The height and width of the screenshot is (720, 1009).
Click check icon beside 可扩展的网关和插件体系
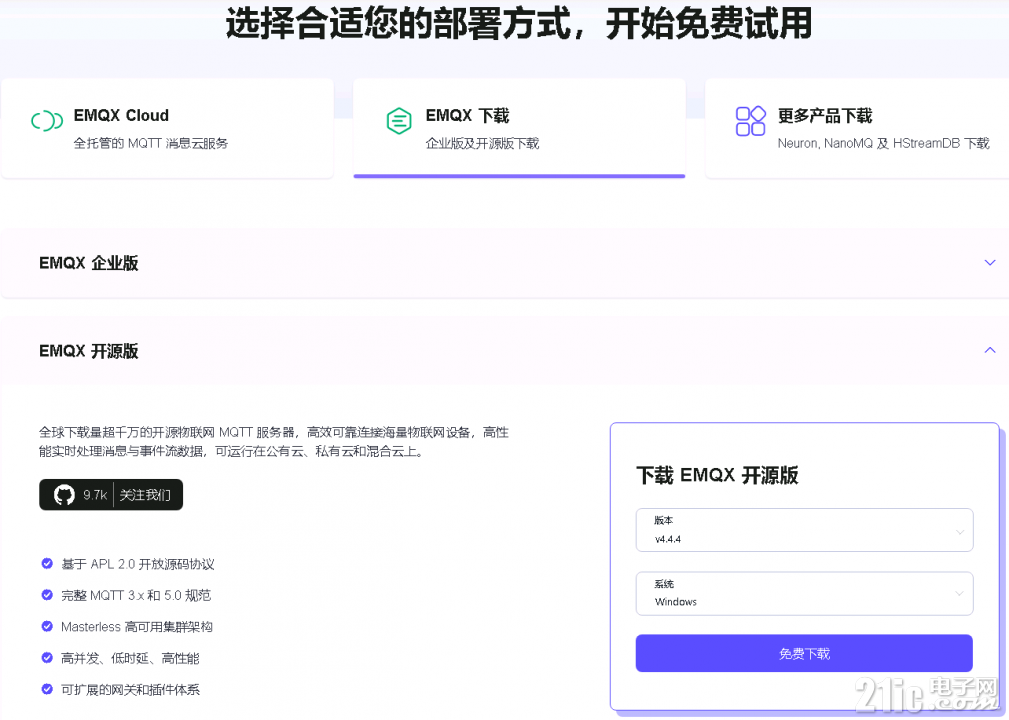[47, 689]
